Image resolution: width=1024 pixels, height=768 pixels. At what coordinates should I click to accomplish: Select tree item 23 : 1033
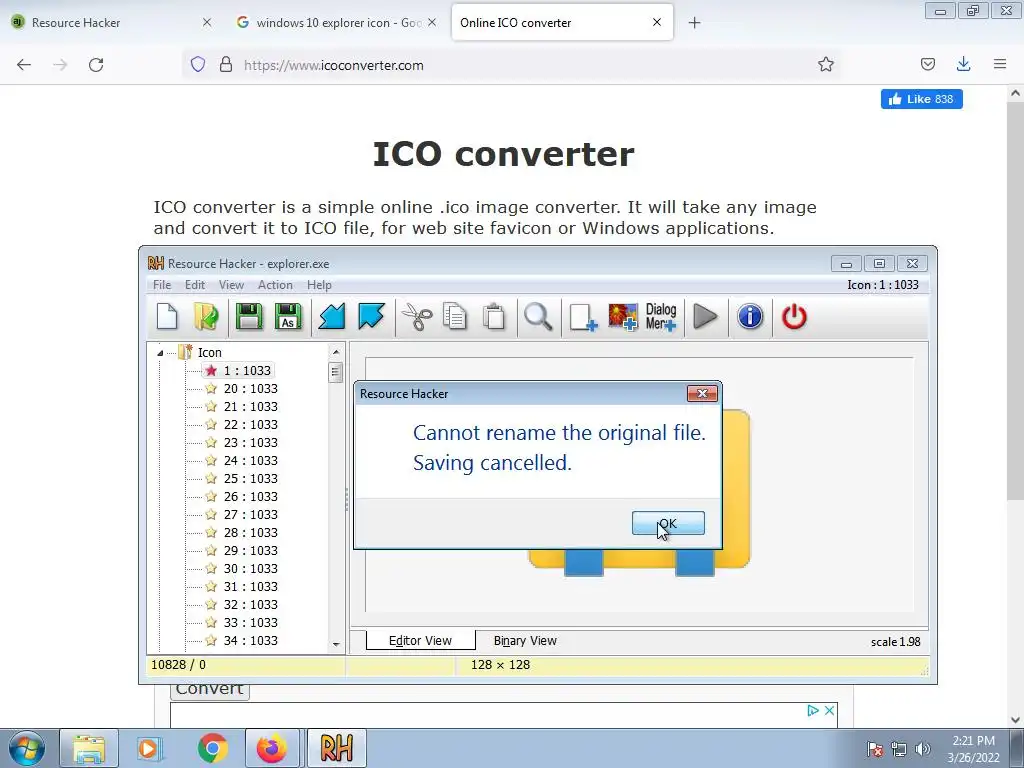pyautogui.click(x=251, y=442)
